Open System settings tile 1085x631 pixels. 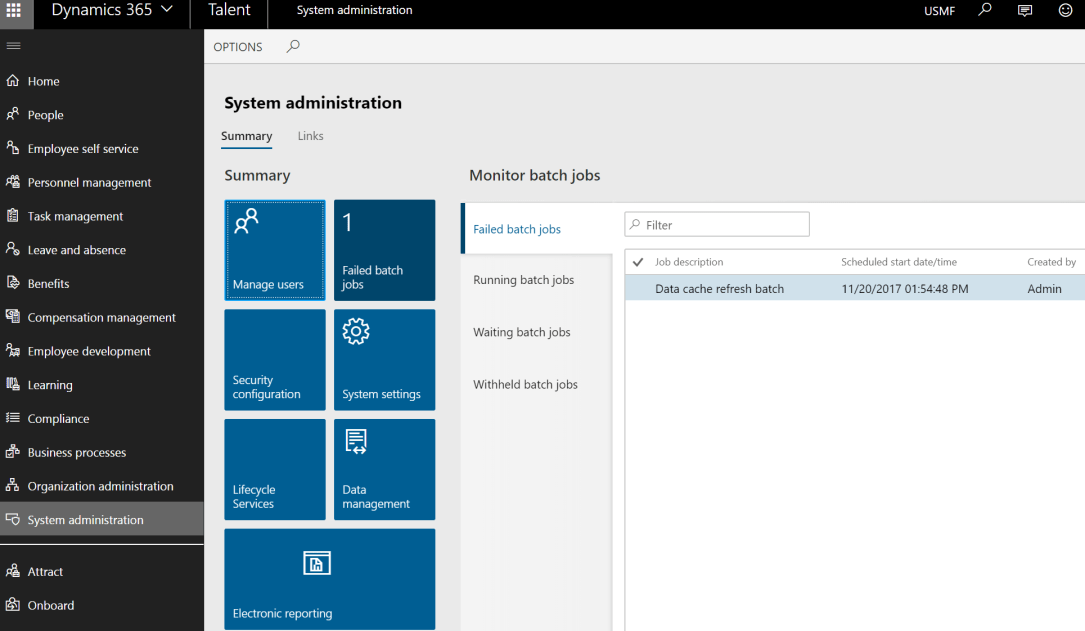[x=384, y=359]
